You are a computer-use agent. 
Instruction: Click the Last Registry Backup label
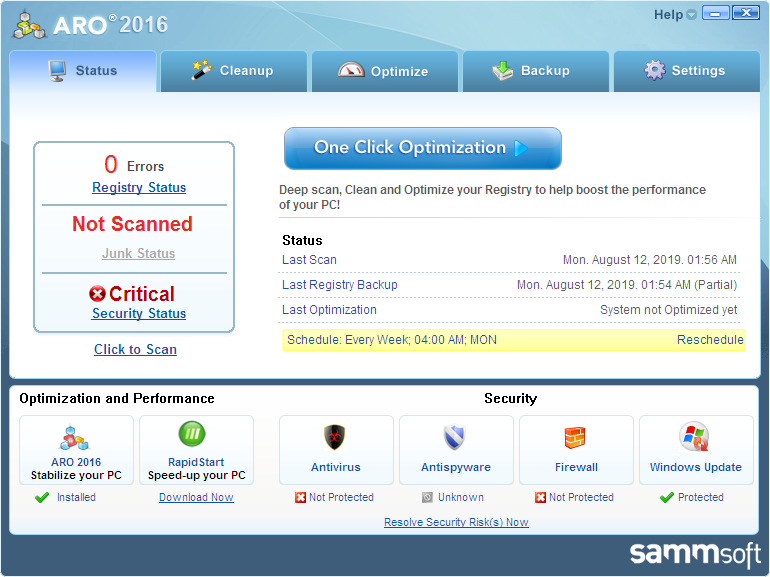340,285
